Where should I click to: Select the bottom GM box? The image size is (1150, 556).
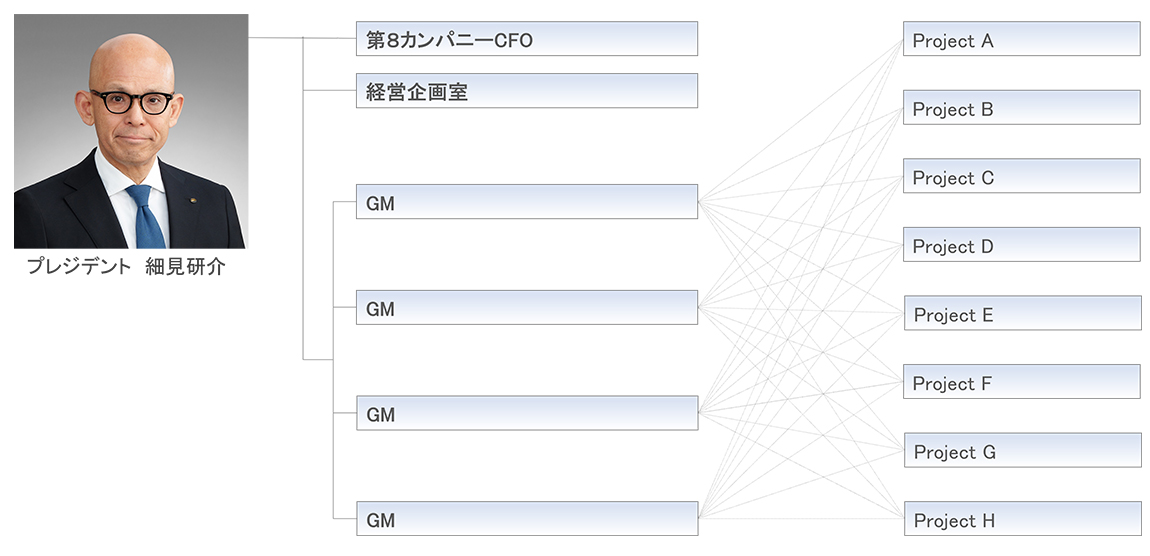click(526, 518)
